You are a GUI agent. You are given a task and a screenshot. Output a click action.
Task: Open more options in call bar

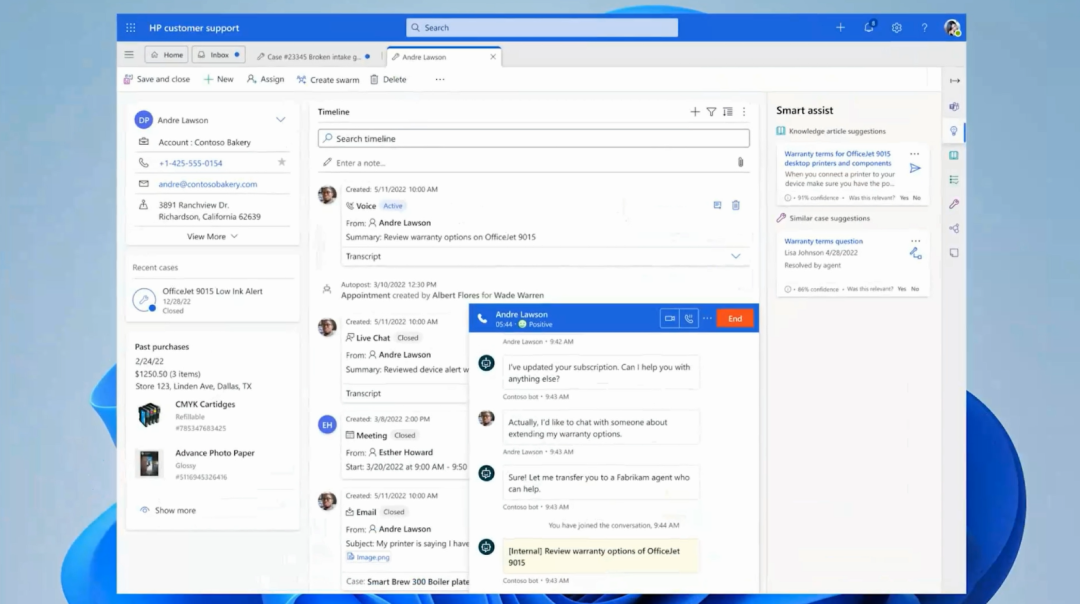pos(707,318)
